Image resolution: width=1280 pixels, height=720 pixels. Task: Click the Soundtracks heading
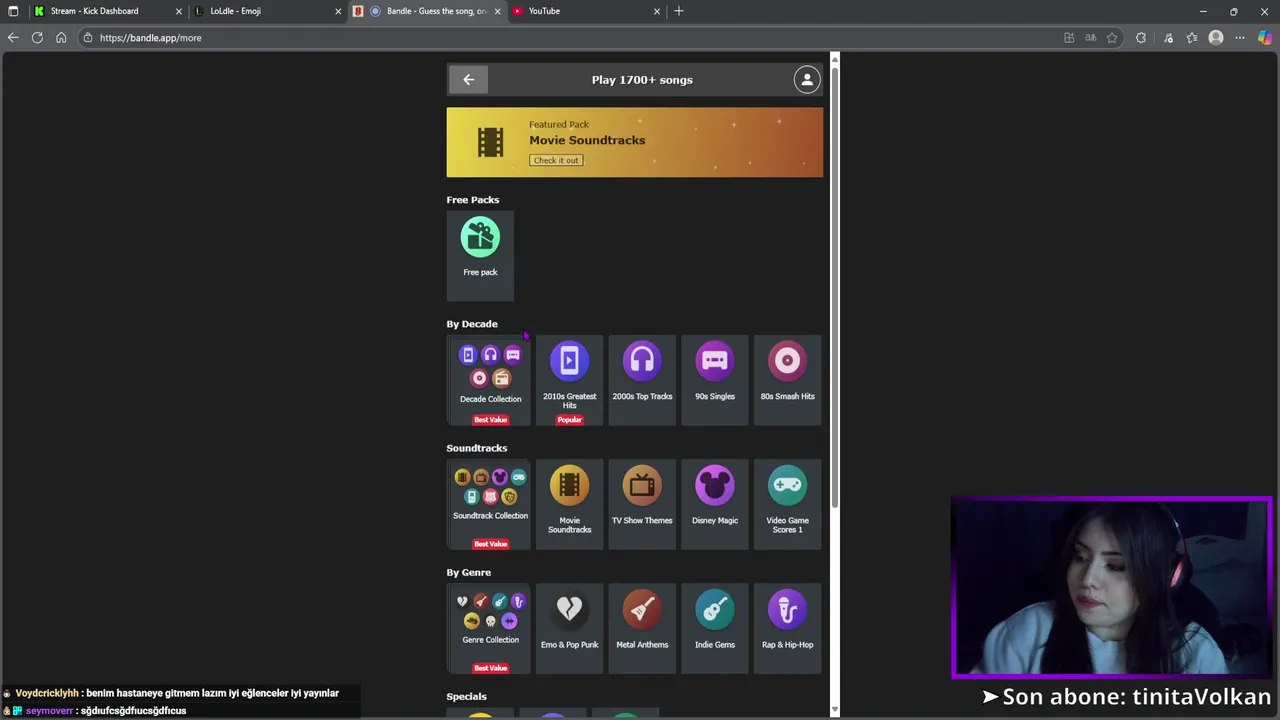477,448
